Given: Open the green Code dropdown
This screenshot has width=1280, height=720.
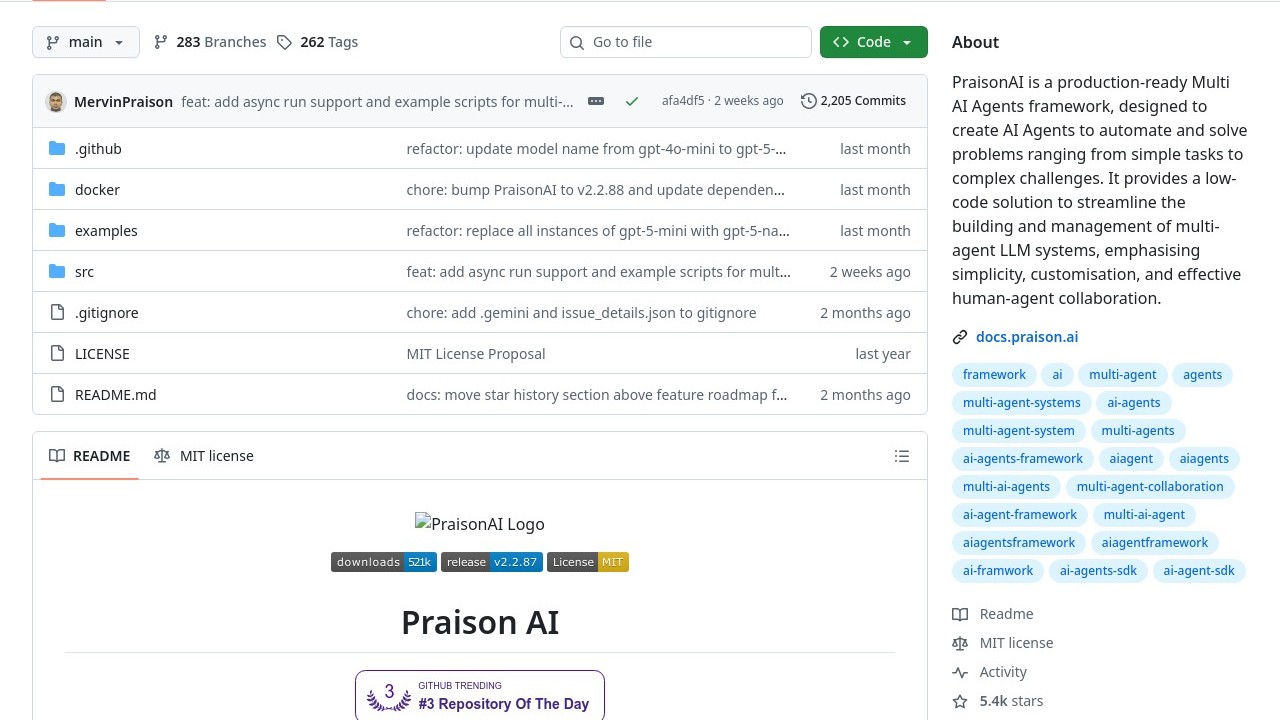Looking at the screenshot, I should 873,42.
